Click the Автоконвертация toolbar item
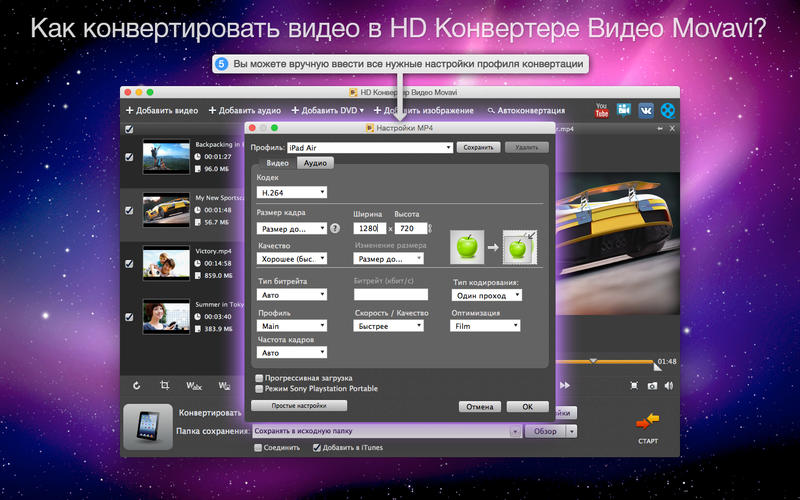 point(526,110)
